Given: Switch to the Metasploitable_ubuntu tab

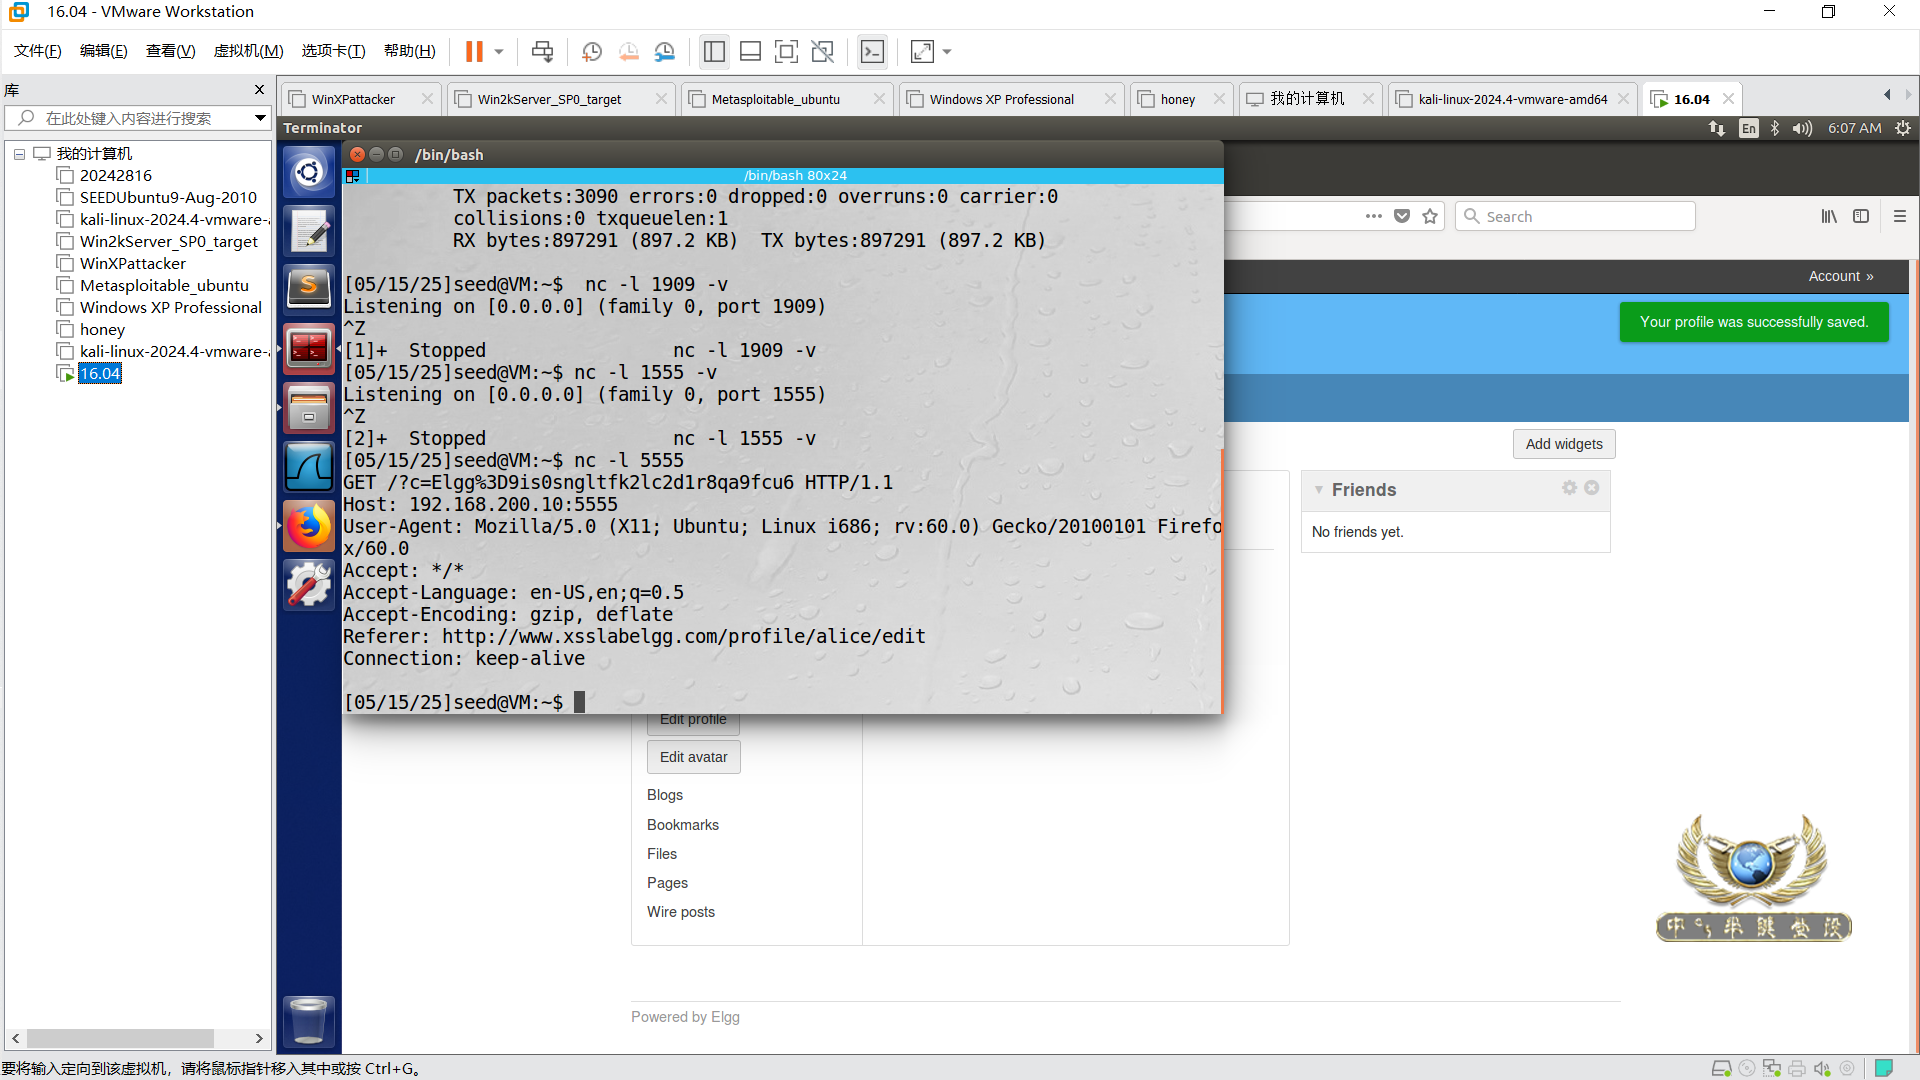Looking at the screenshot, I should click(775, 99).
